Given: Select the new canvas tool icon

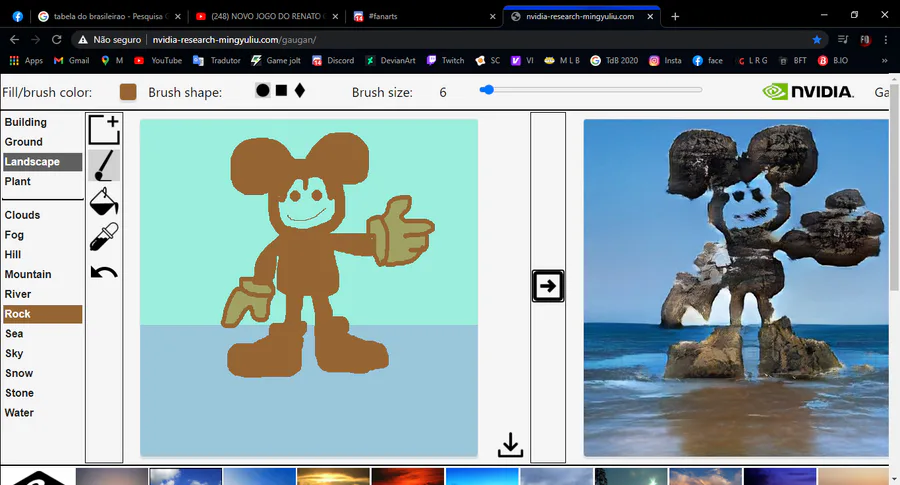Looking at the screenshot, I should pyautogui.click(x=104, y=130).
